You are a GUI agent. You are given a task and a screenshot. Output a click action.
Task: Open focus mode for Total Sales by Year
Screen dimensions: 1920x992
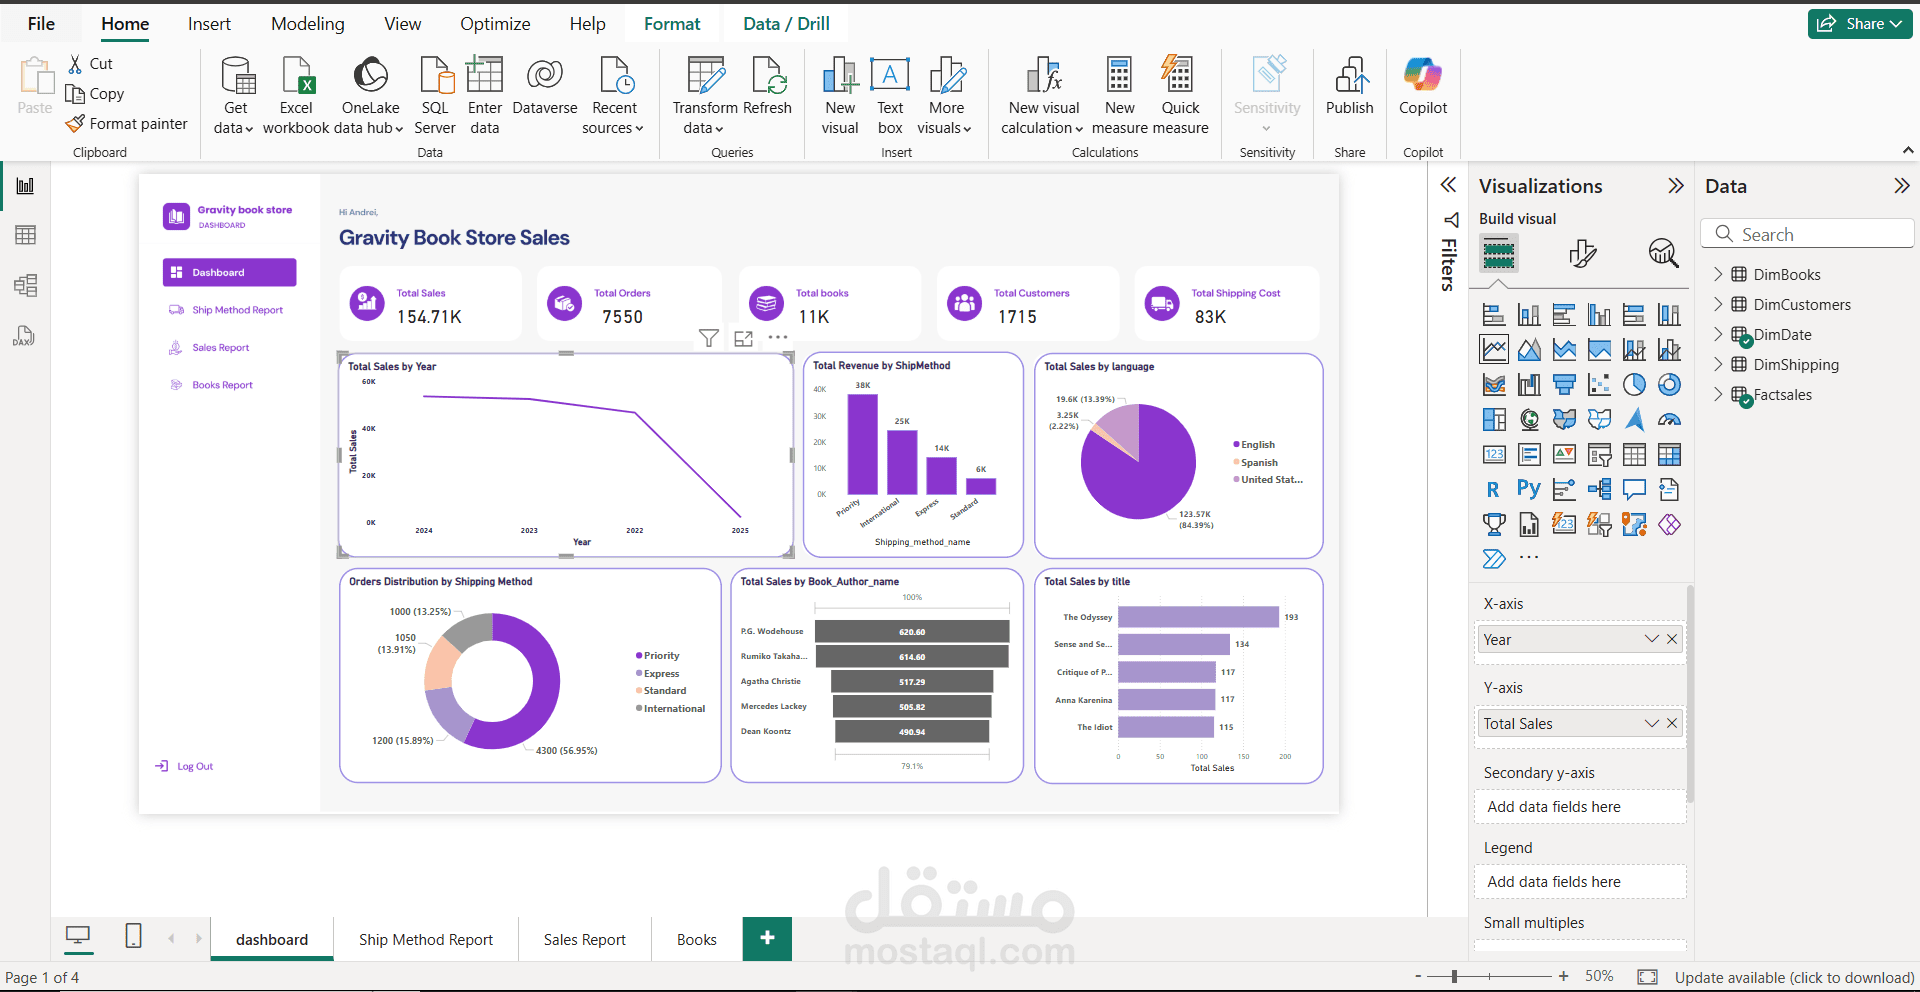[x=744, y=338]
